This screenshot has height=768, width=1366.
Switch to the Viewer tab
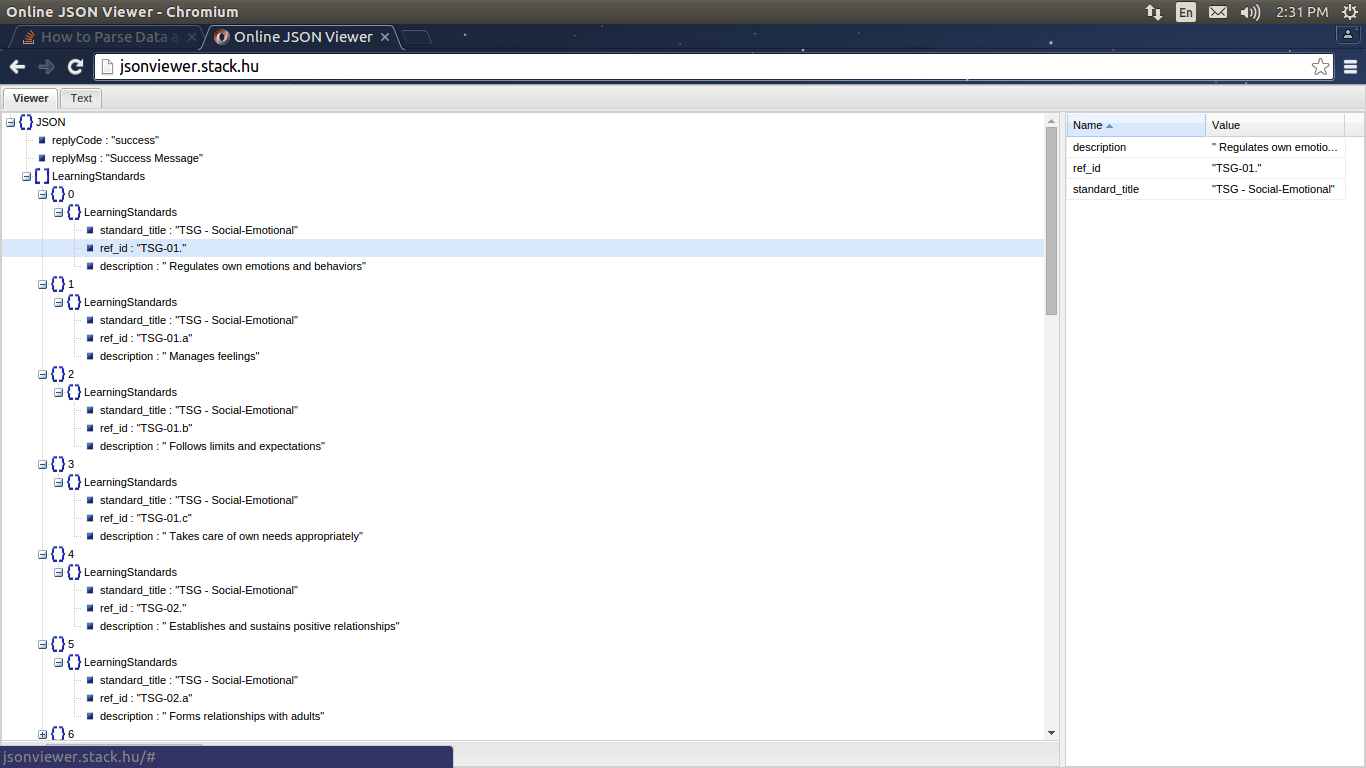tap(30, 98)
